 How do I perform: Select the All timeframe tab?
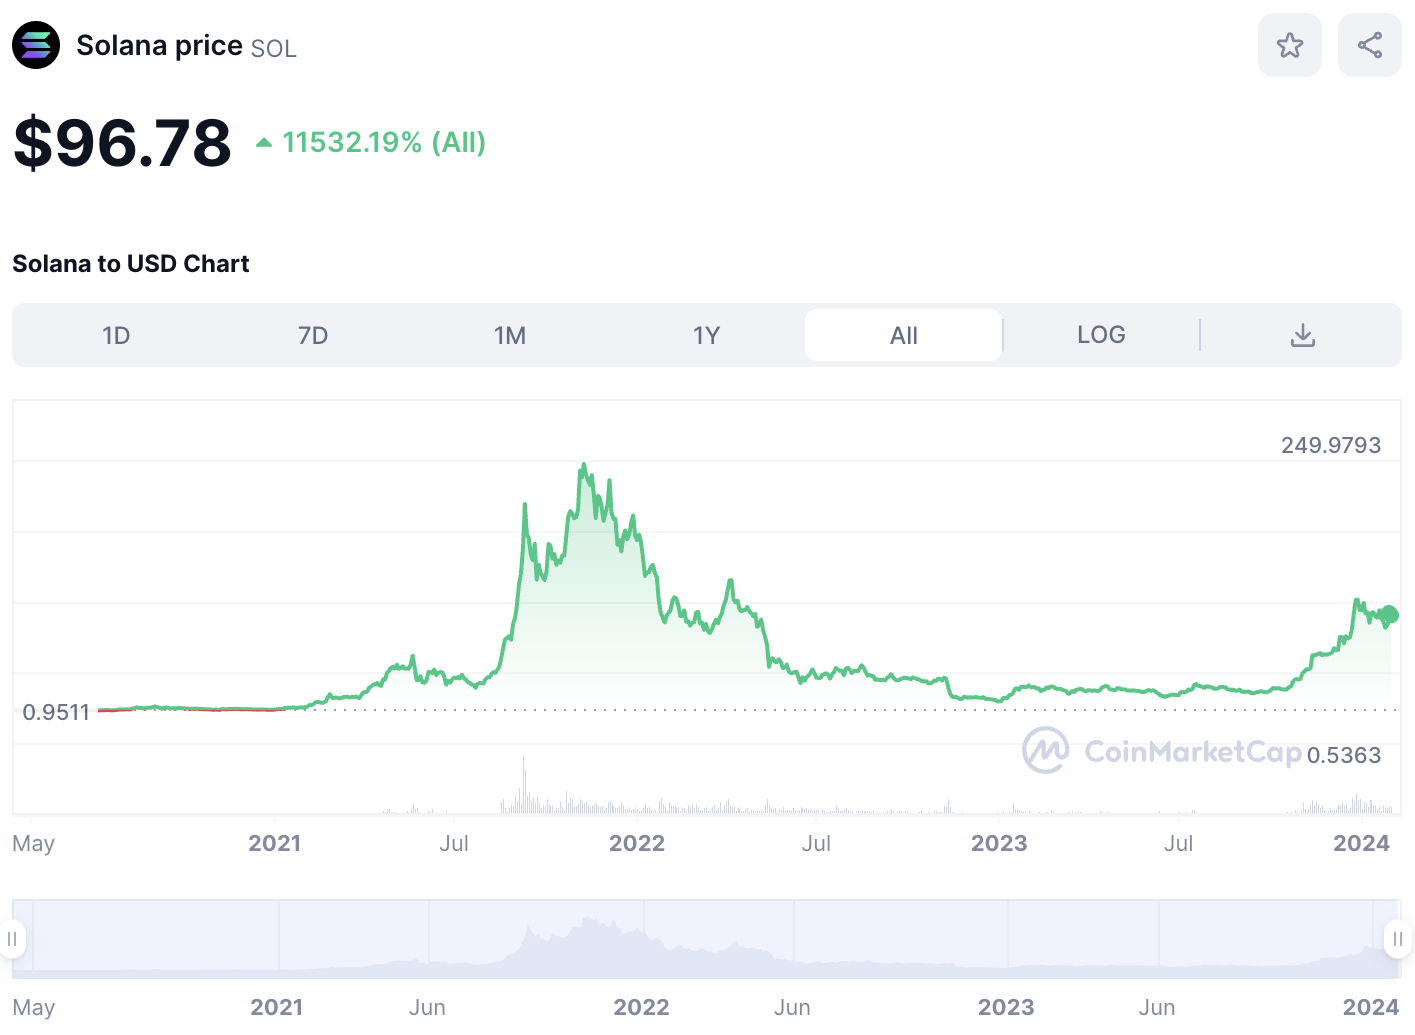click(904, 335)
